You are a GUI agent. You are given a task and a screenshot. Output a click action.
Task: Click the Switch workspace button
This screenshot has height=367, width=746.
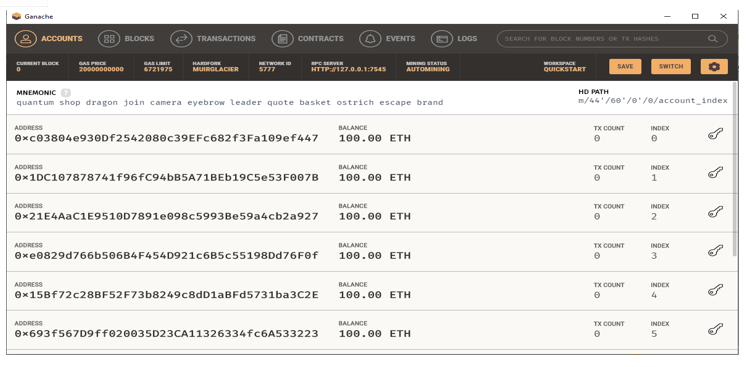click(671, 67)
